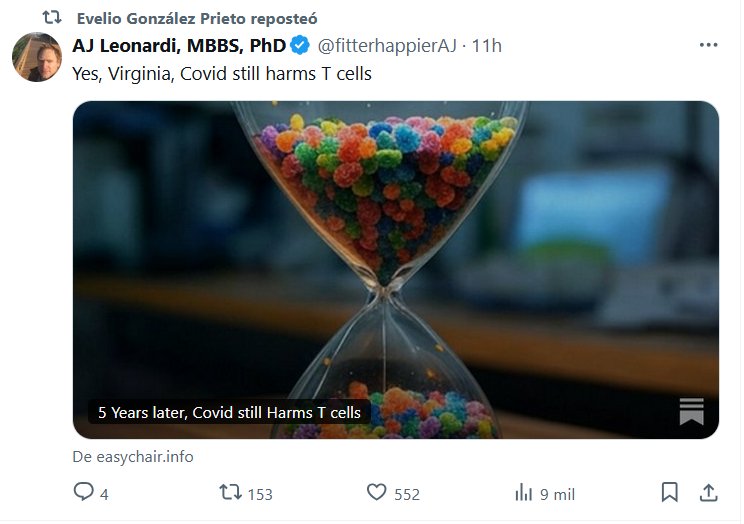The width and height of the screenshot is (744, 524).
Task: Click the small repost icon above the tweet
Action: tap(52, 17)
